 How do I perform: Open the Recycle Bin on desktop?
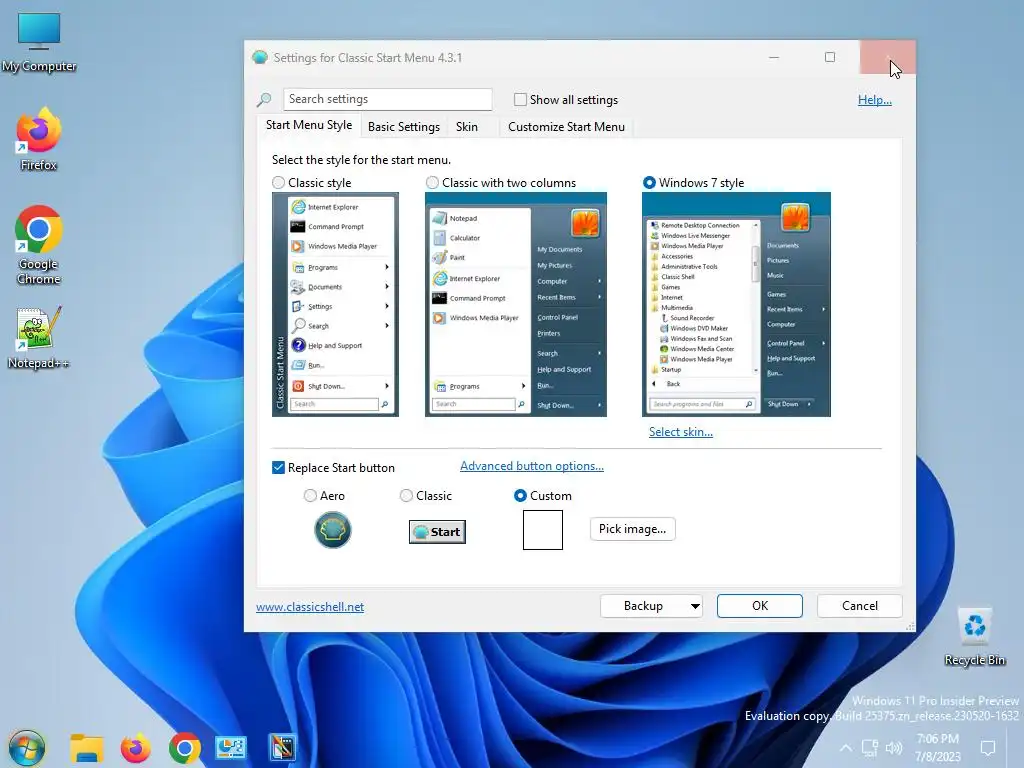point(974,637)
